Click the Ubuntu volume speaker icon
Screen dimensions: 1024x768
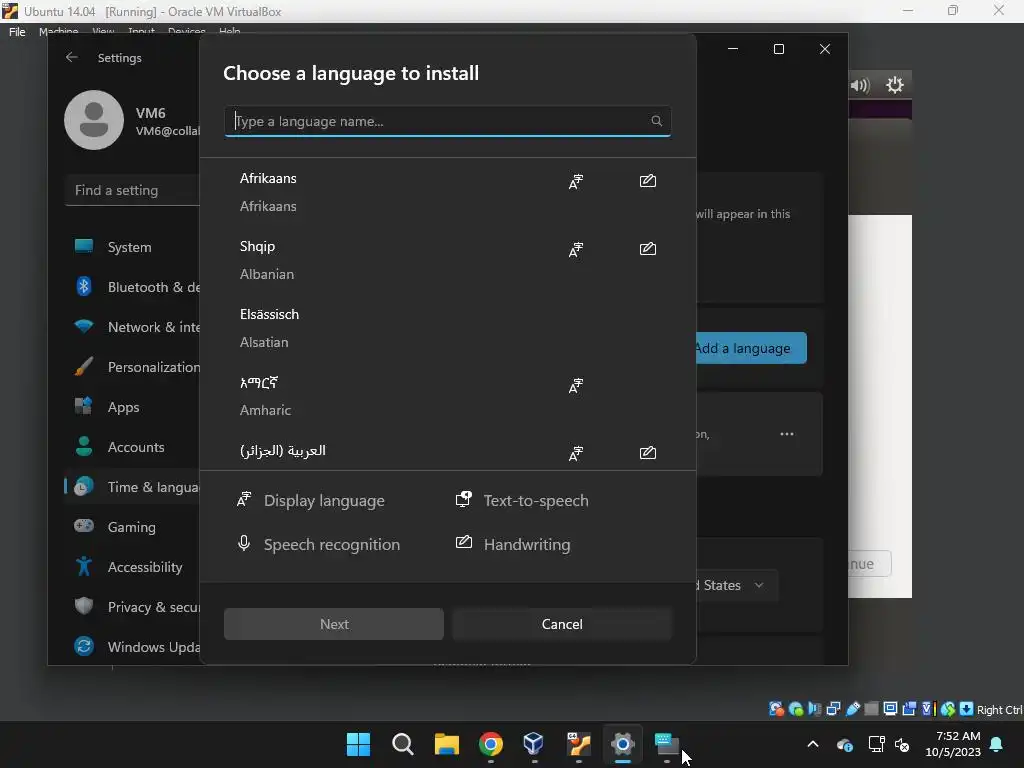pos(861,86)
